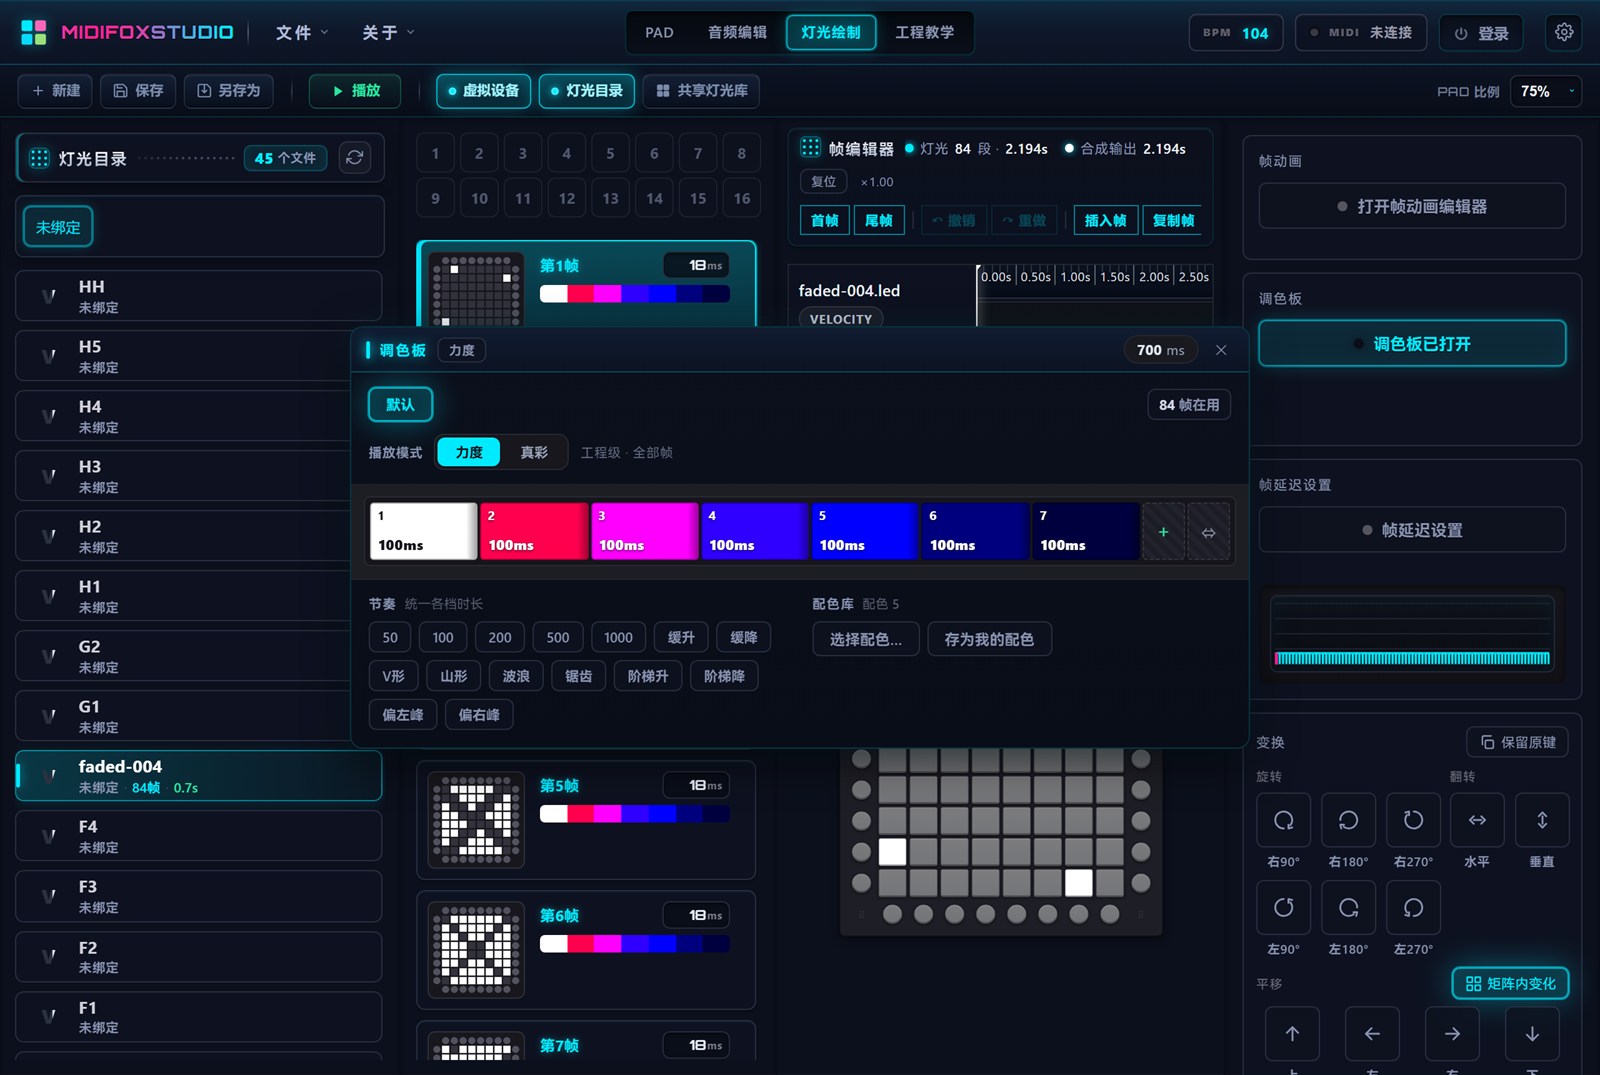
Task: Click the 登录 power icon button
Action: (1481, 33)
